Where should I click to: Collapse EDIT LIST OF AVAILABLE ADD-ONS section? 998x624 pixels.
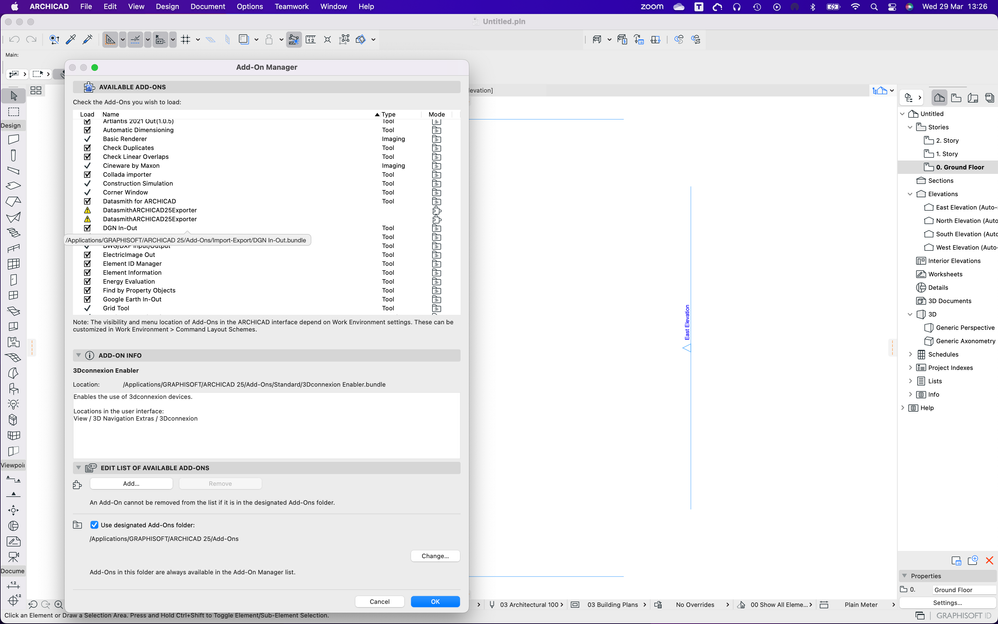78,468
